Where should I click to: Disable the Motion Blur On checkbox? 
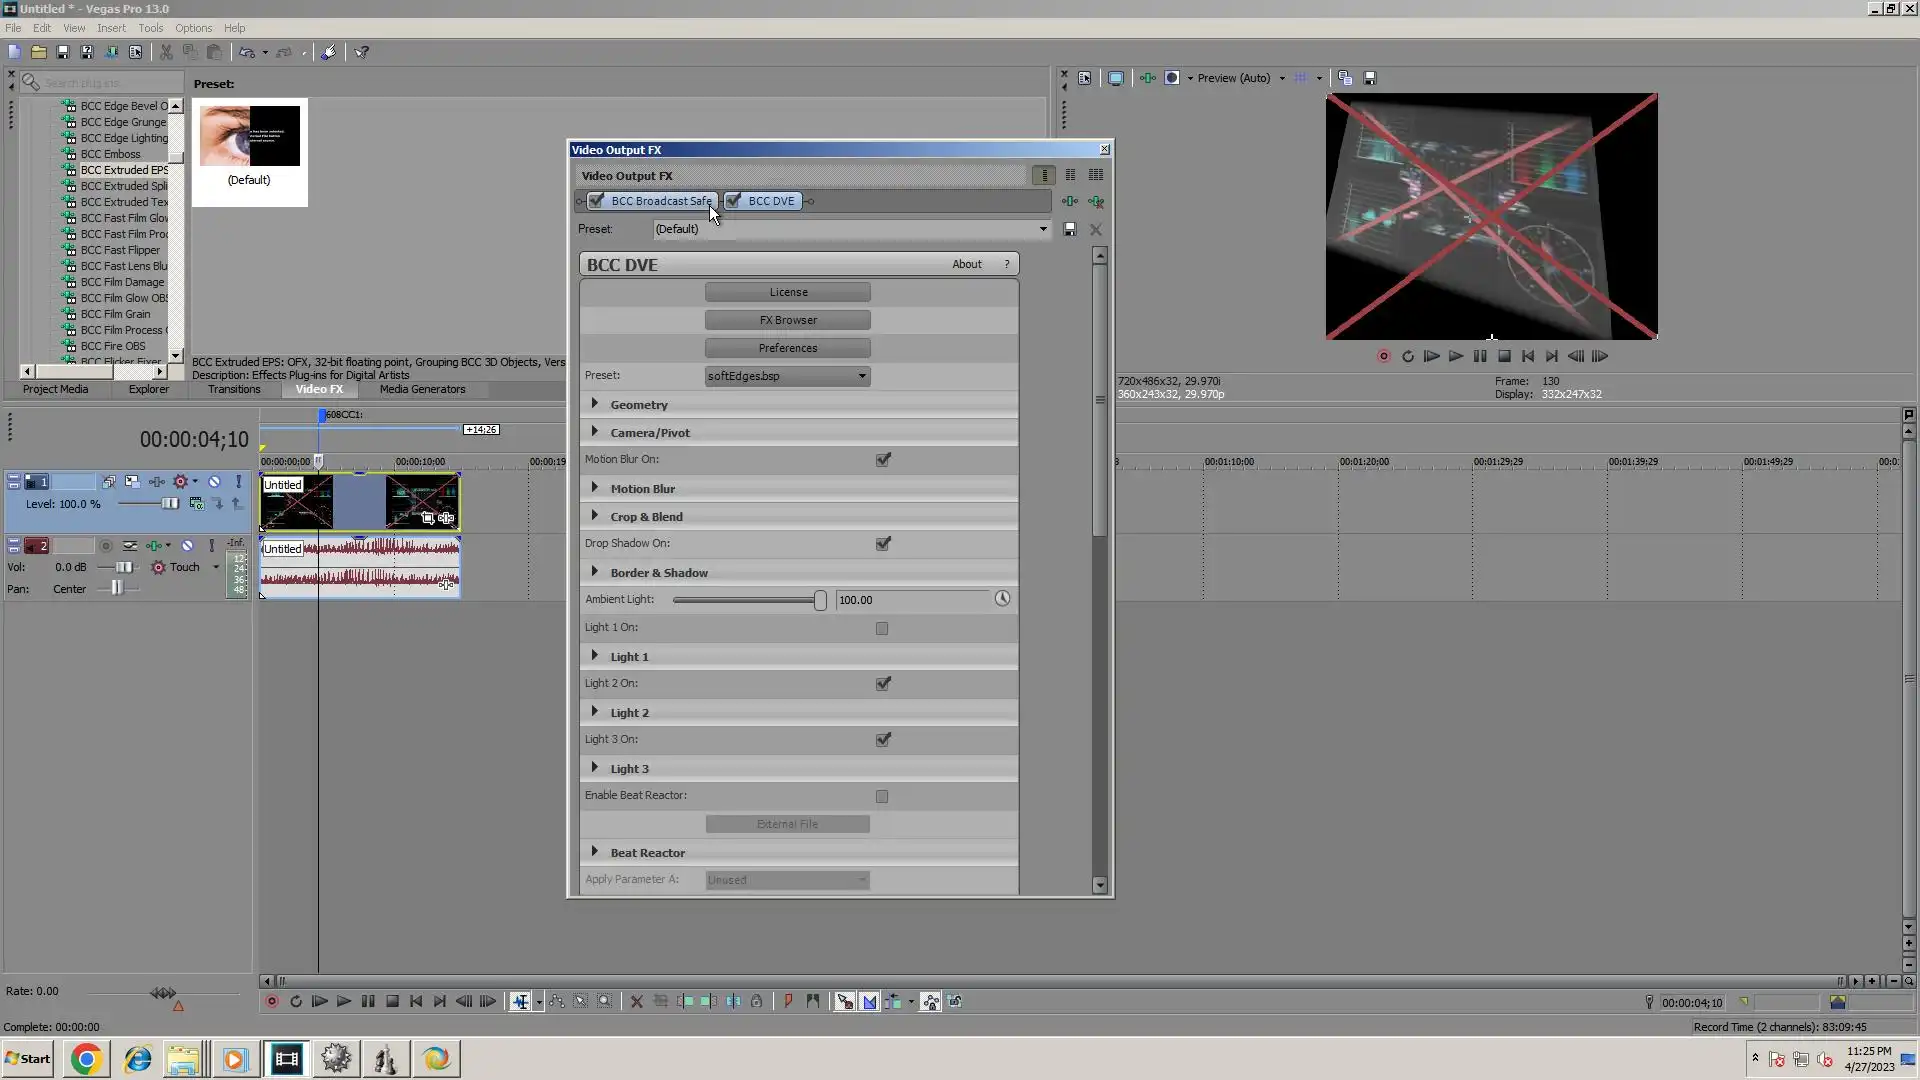(883, 460)
